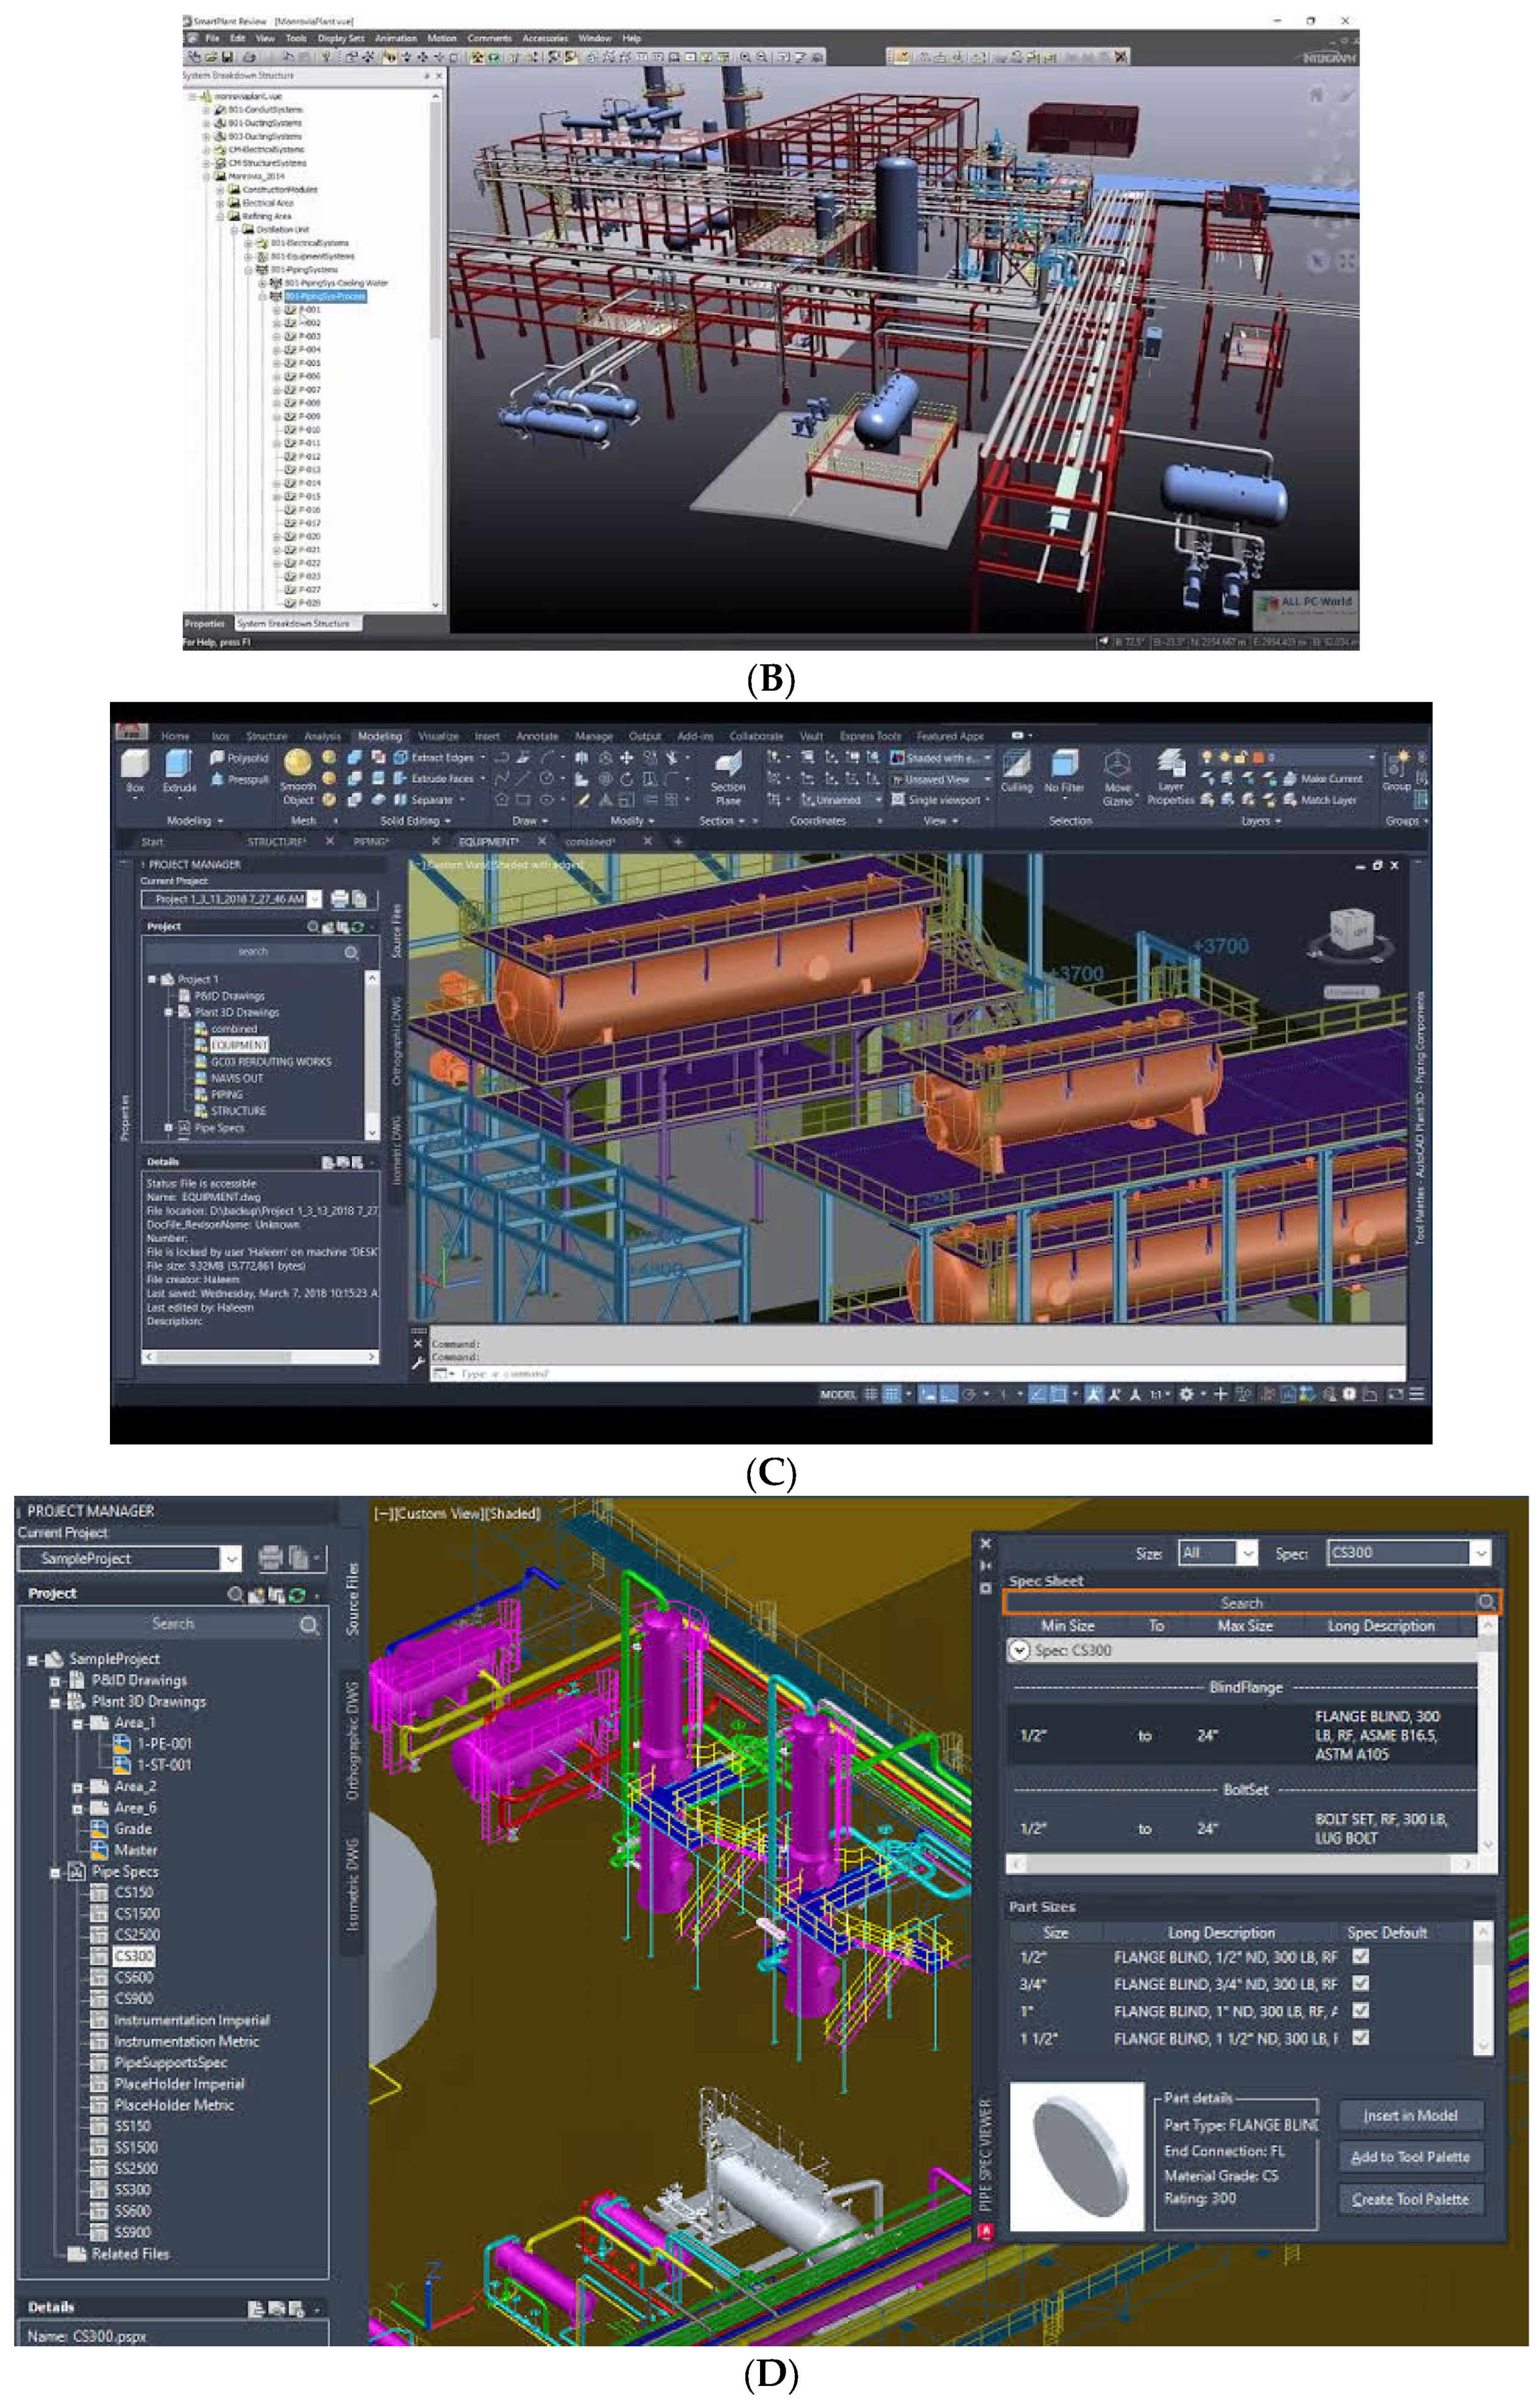
Task: Expand the Area_2 tree node
Action: pos(78,1787)
